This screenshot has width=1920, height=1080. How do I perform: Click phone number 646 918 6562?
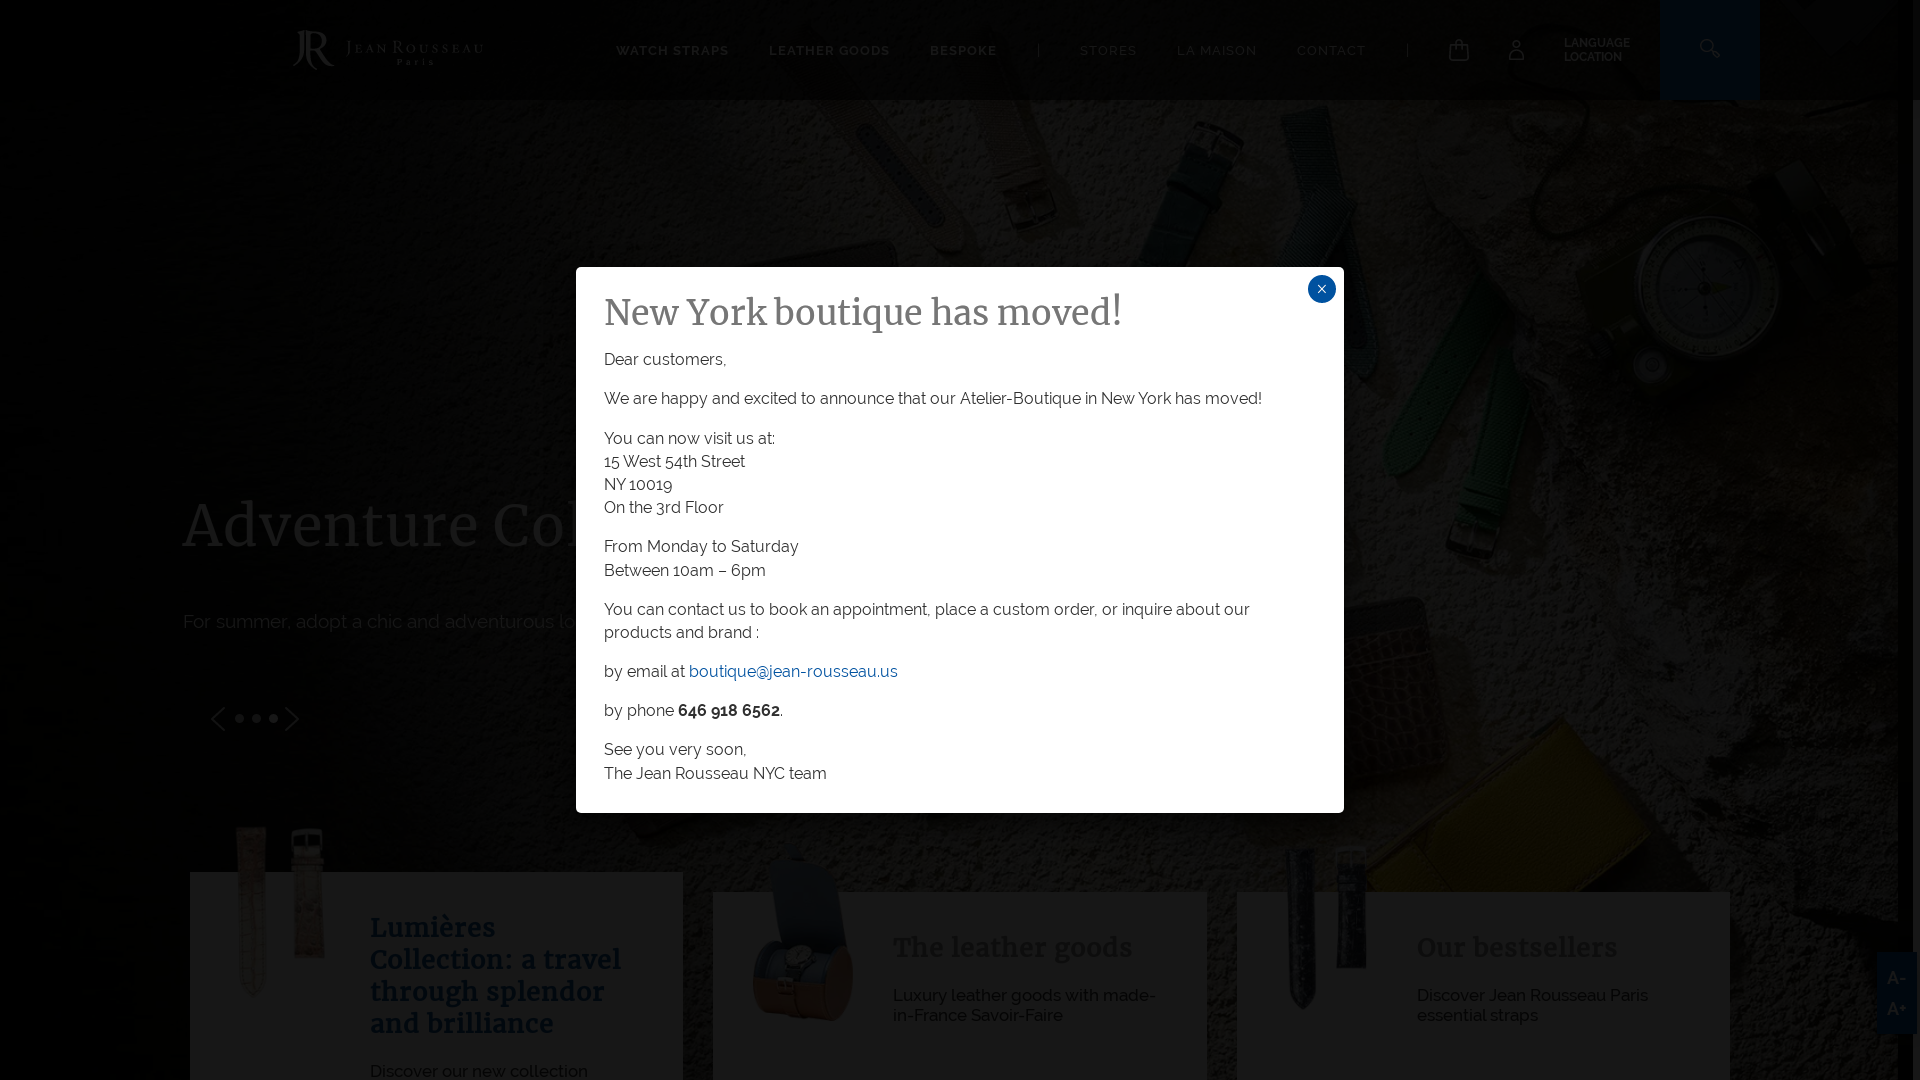728,711
